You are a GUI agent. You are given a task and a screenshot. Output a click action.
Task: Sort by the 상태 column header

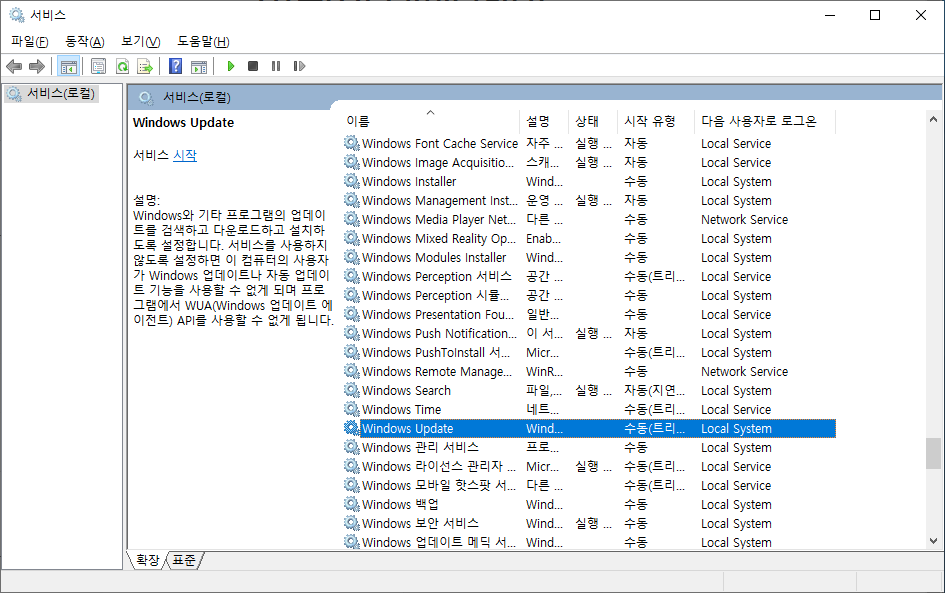(x=594, y=121)
